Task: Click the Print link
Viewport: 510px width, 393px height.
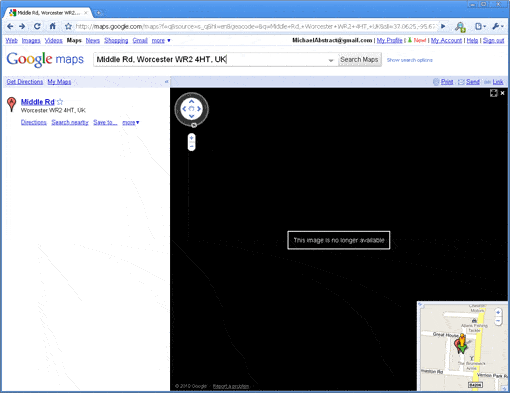Action: 447,82
